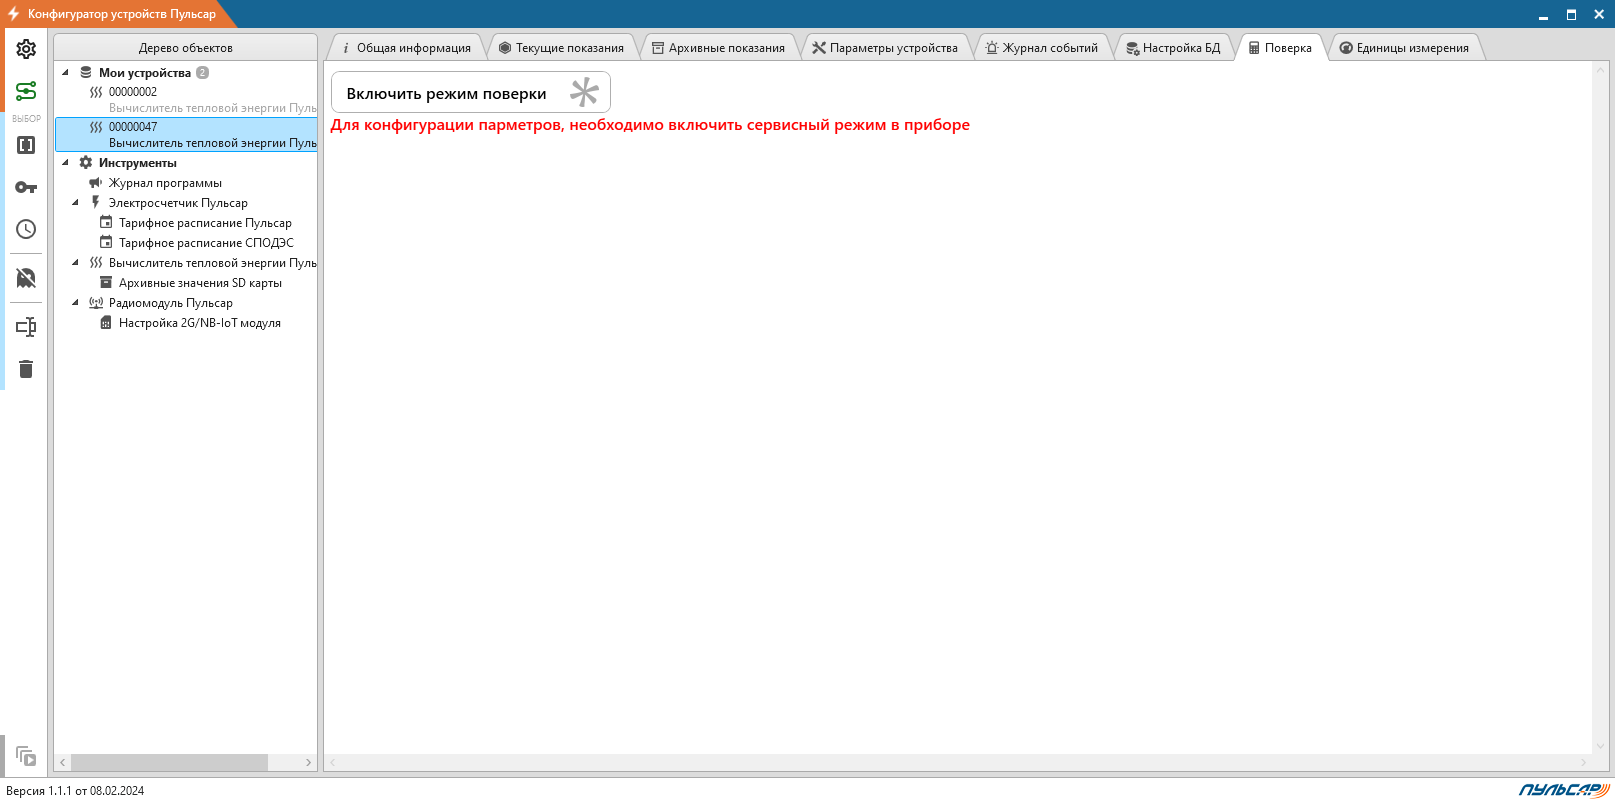
Task: Click the Пульсар logo in status bar
Action: point(1564,790)
